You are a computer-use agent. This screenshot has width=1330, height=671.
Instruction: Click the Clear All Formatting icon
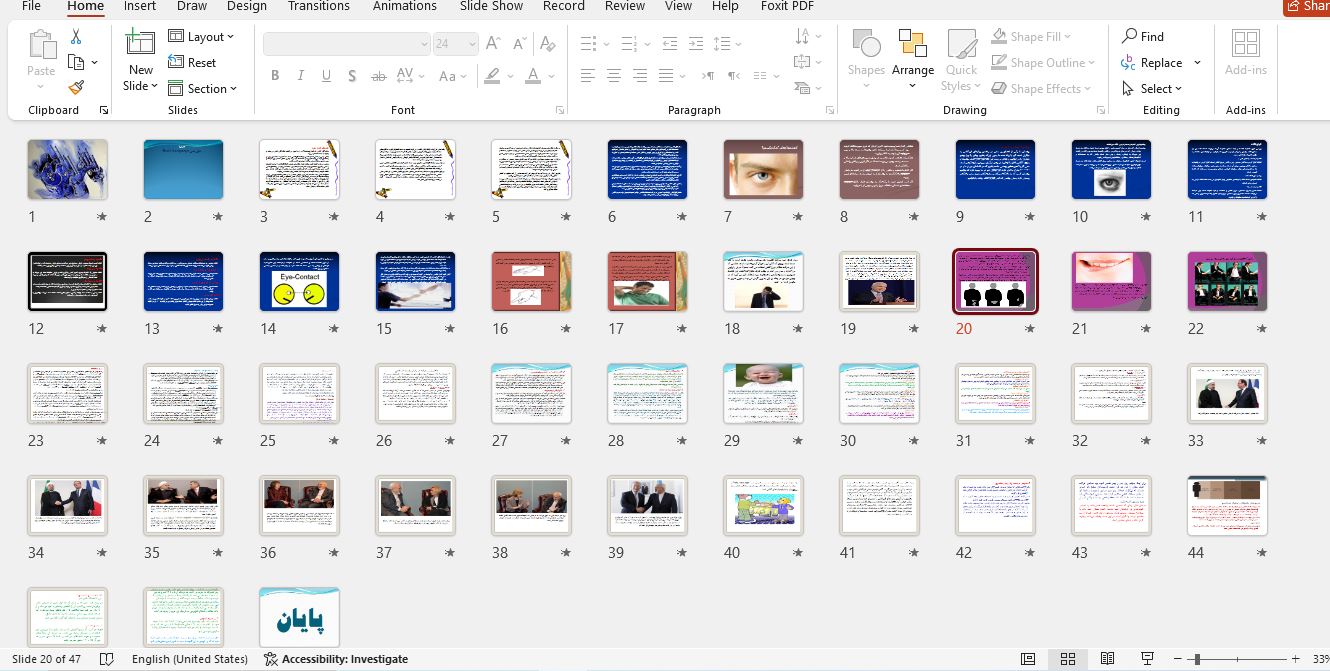[x=547, y=43]
